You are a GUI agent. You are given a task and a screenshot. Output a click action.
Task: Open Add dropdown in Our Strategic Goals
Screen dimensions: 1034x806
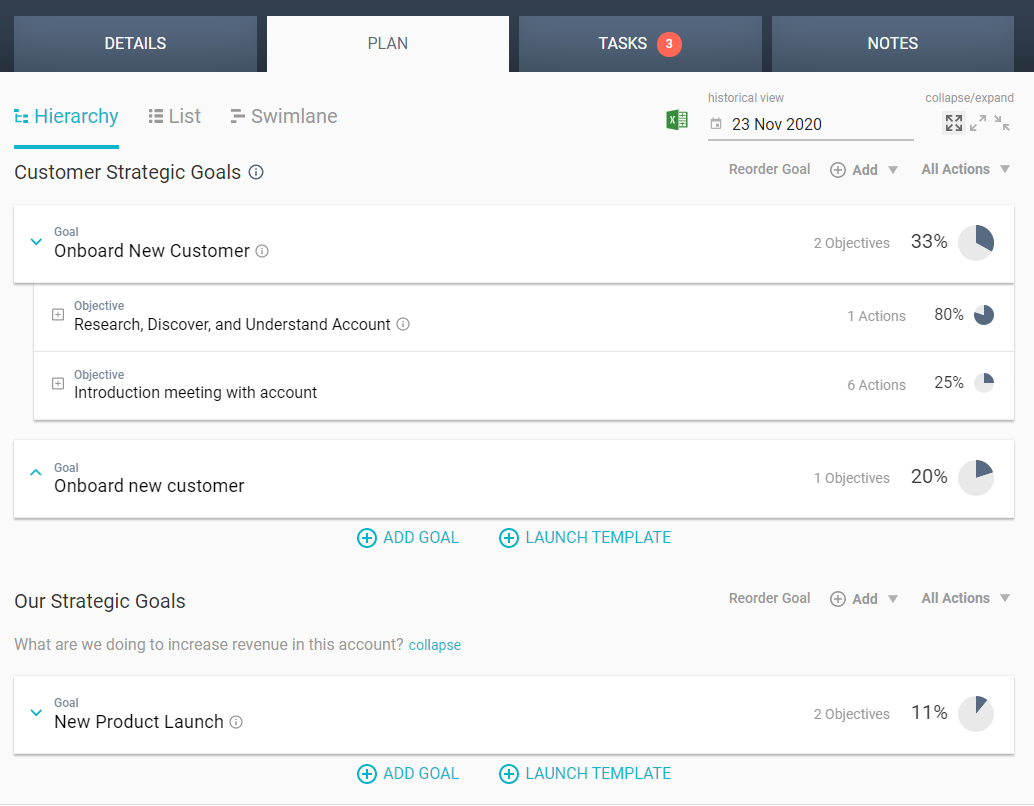[864, 599]
